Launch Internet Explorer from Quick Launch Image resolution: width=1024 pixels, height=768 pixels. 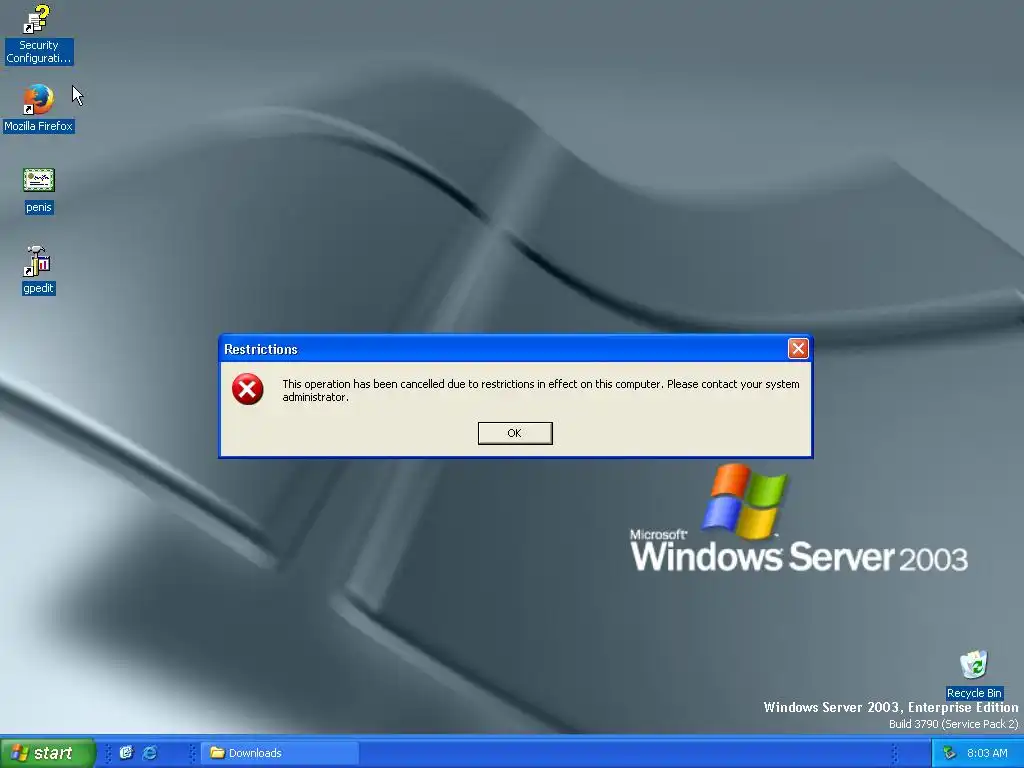coord(150,753)
